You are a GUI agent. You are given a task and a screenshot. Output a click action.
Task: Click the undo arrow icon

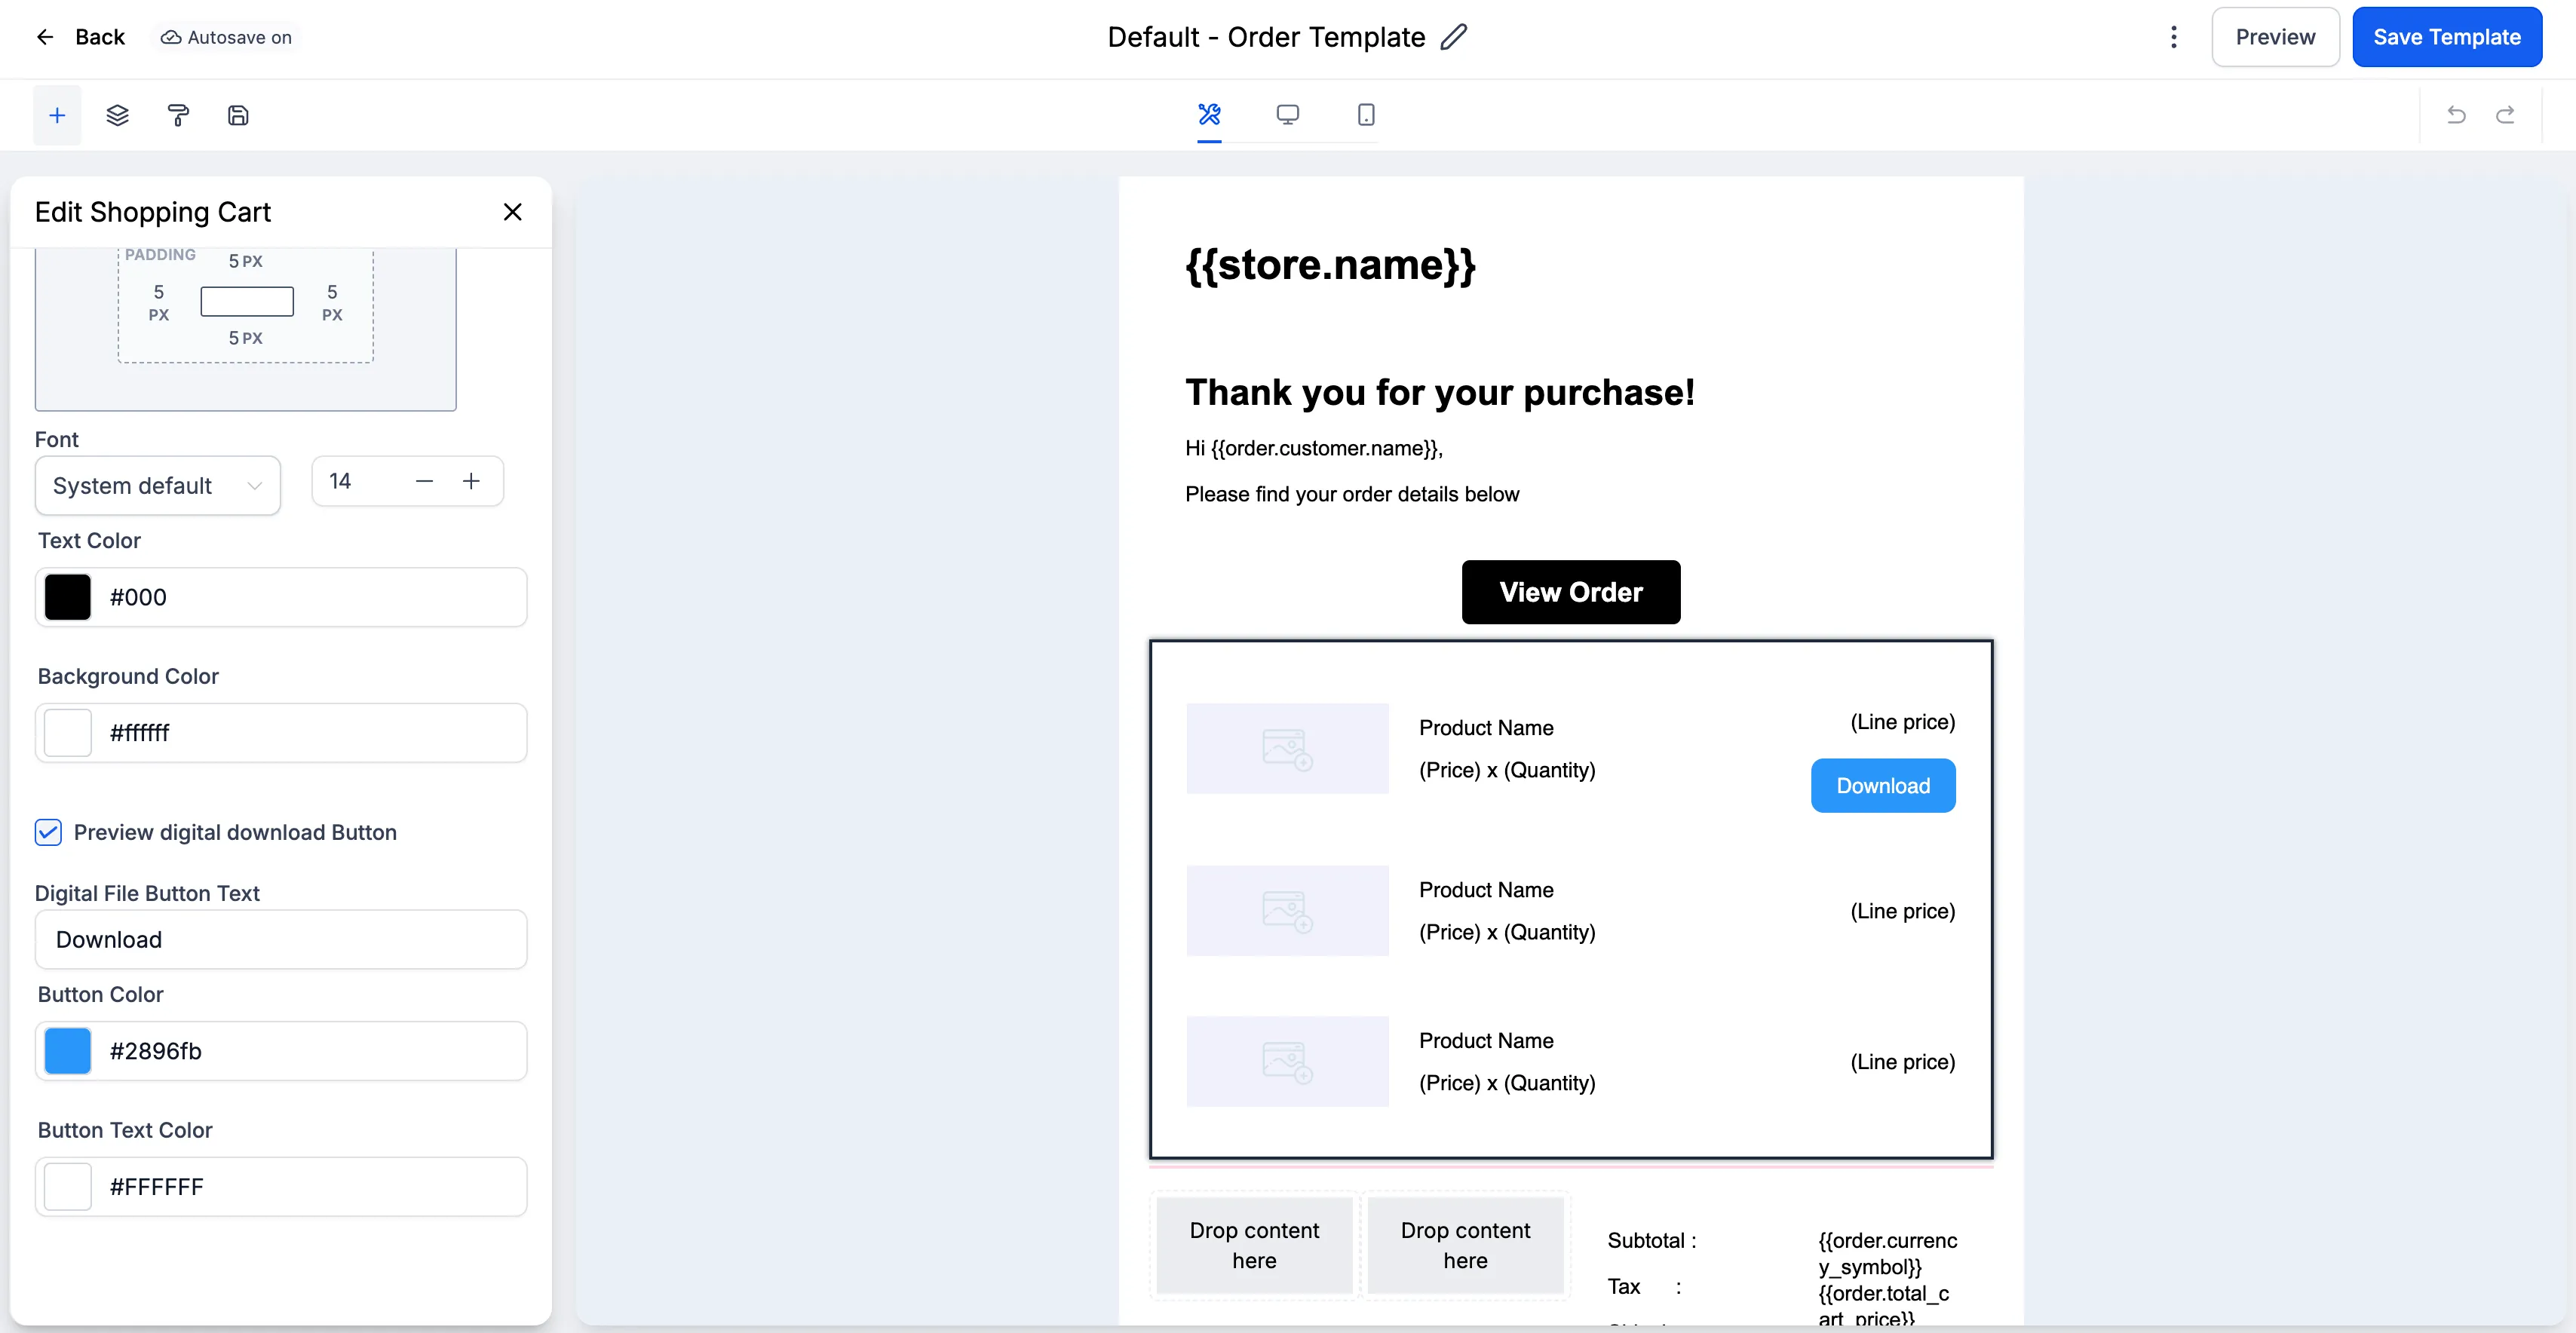point(2457,114)
